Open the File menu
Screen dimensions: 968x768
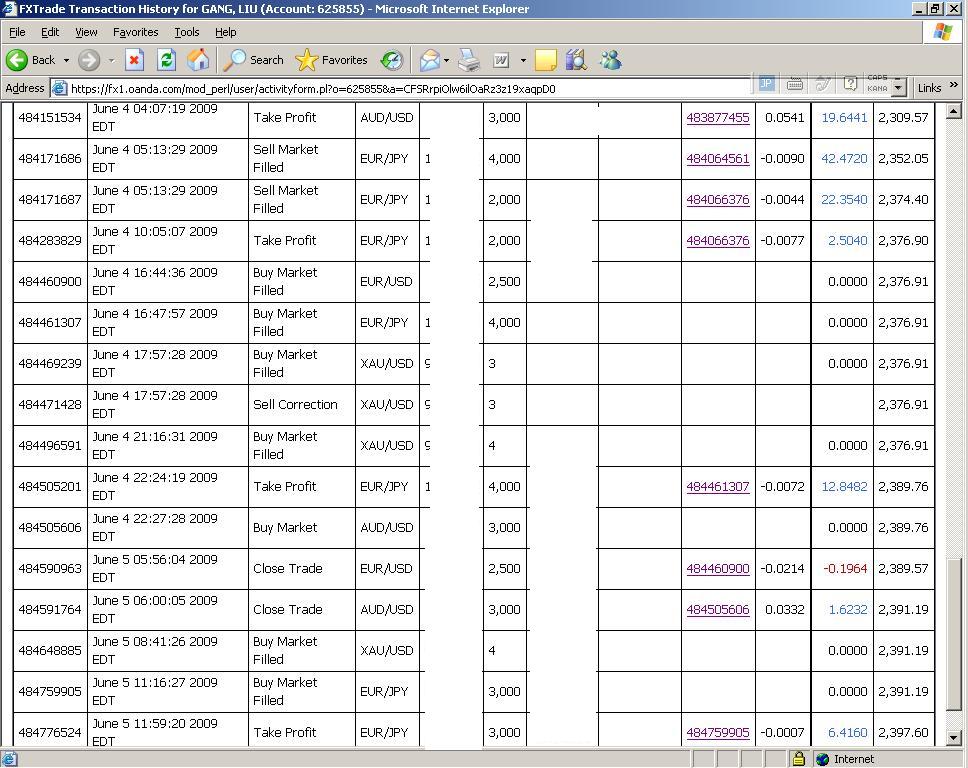click(x=17, y=32)
